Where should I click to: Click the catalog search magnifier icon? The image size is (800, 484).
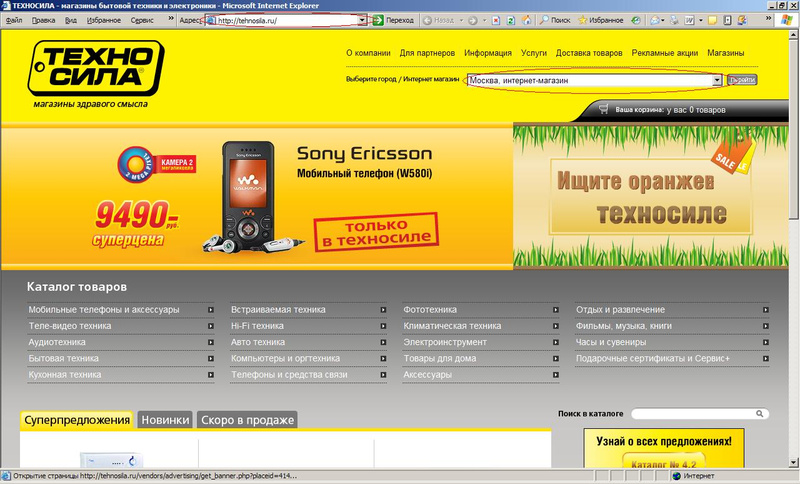point(760,414)
